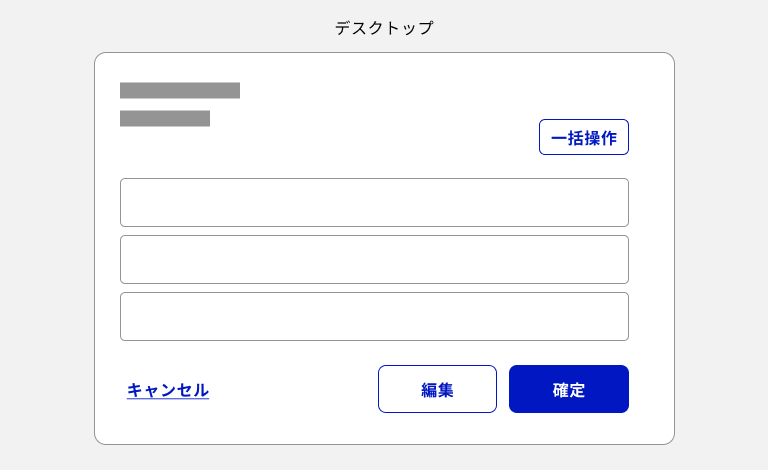Cancel the dialog using the underlined キャンセル text
The width and height of the screenshot is (768, 470).
pos(168,390)
